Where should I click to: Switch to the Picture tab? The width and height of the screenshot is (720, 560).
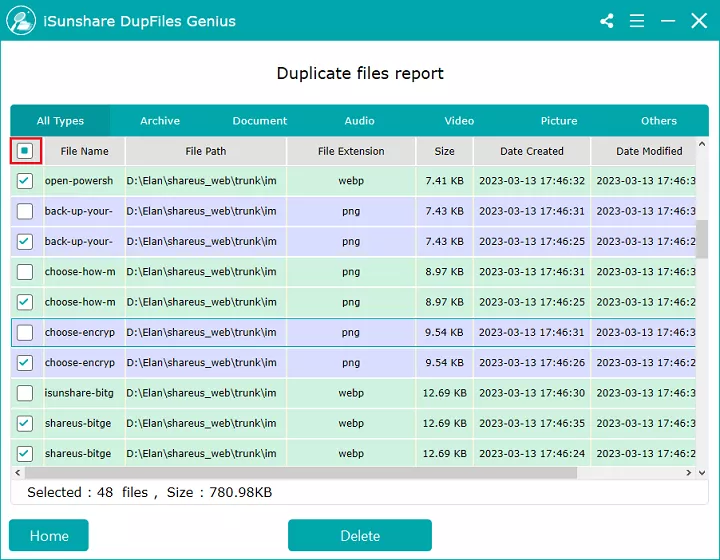[x=559, y=121]
